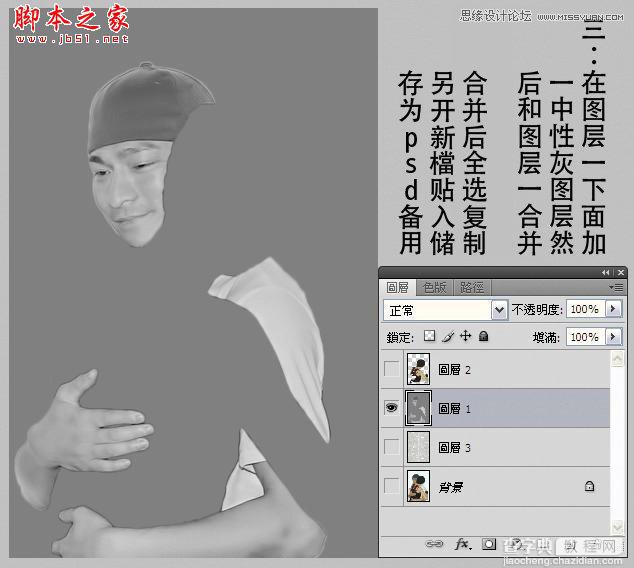
Task: Hide 圖層 1 via eye icon
Action: [391, 408]
